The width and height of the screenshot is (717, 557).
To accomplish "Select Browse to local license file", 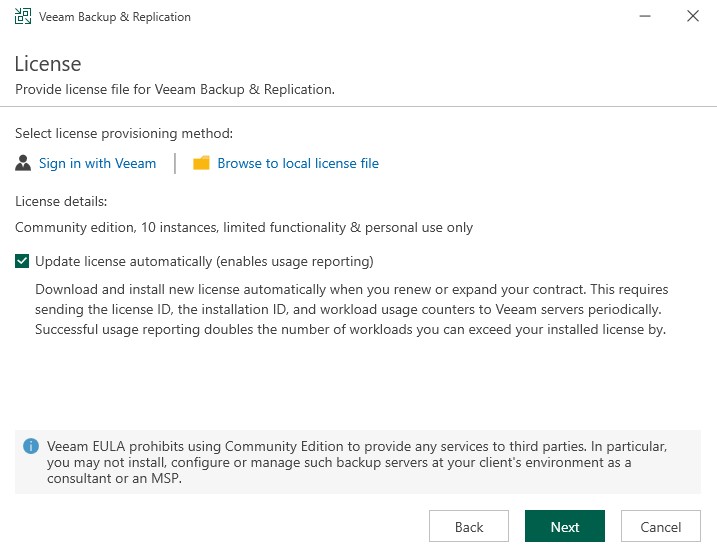I will [x=298, y=163].
